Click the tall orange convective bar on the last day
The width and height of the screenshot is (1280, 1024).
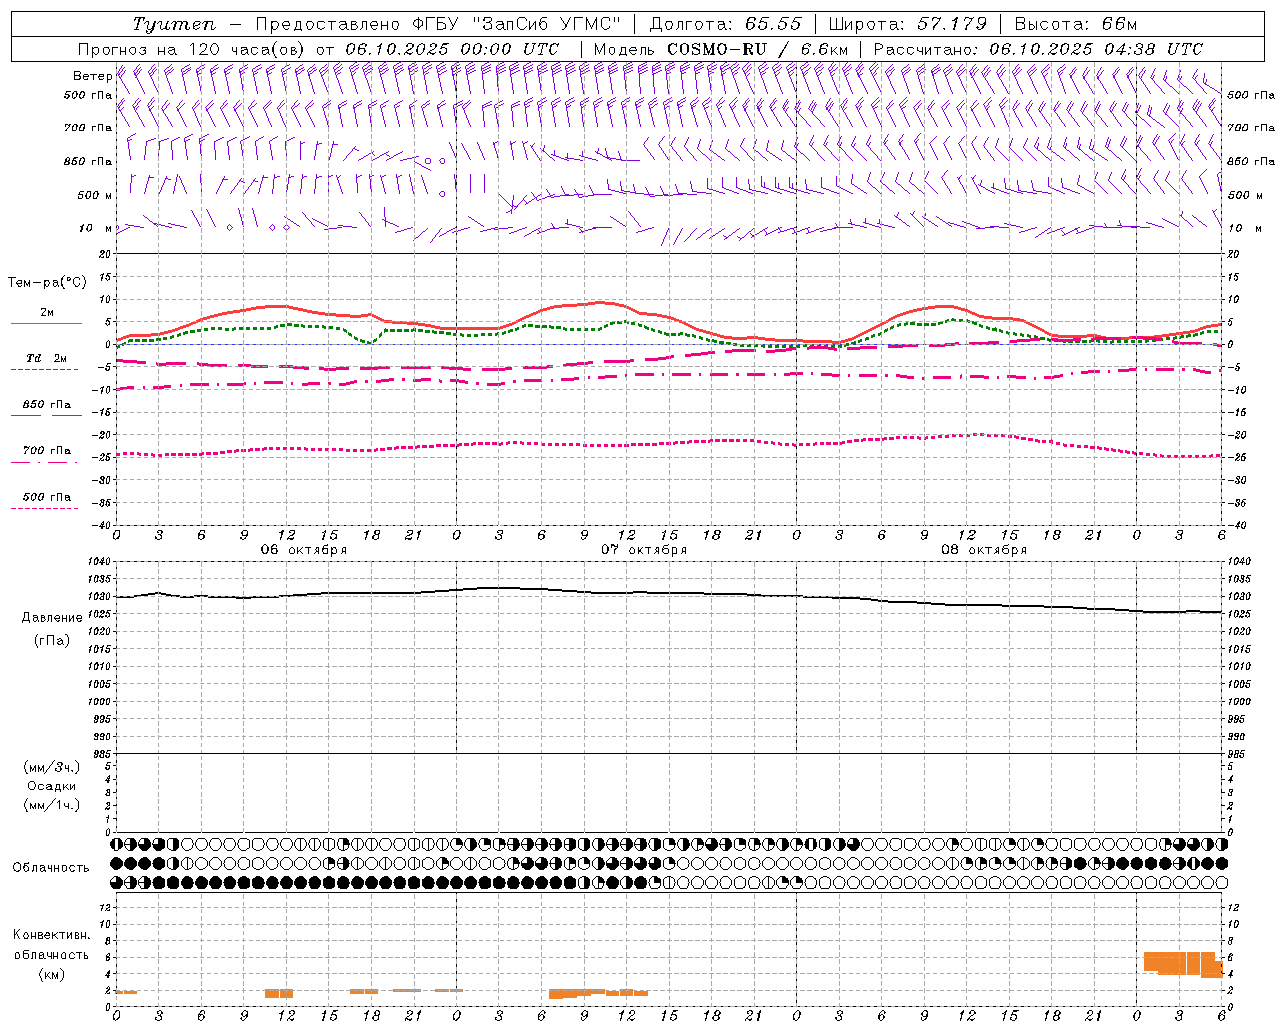click(x=1183, y=963)
